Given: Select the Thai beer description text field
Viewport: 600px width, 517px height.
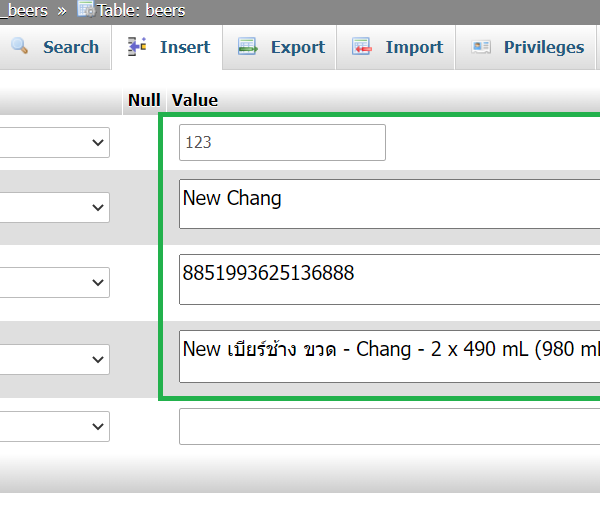Looking at the screenshot, I should [390, 356].
